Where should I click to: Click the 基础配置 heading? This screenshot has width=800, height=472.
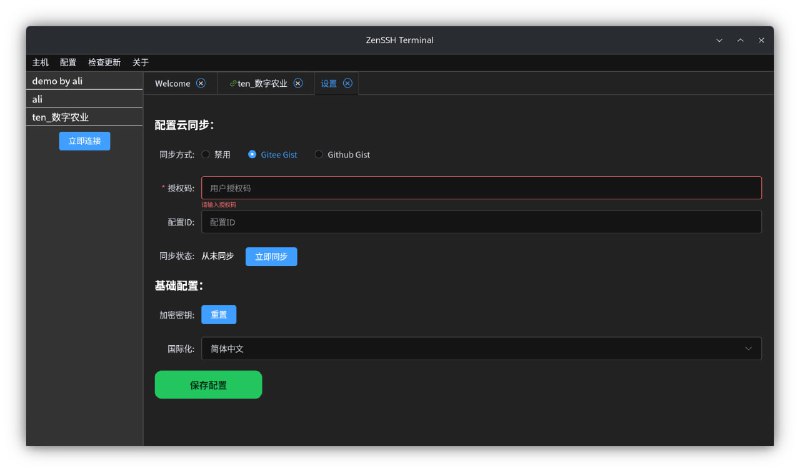point(179,286)
